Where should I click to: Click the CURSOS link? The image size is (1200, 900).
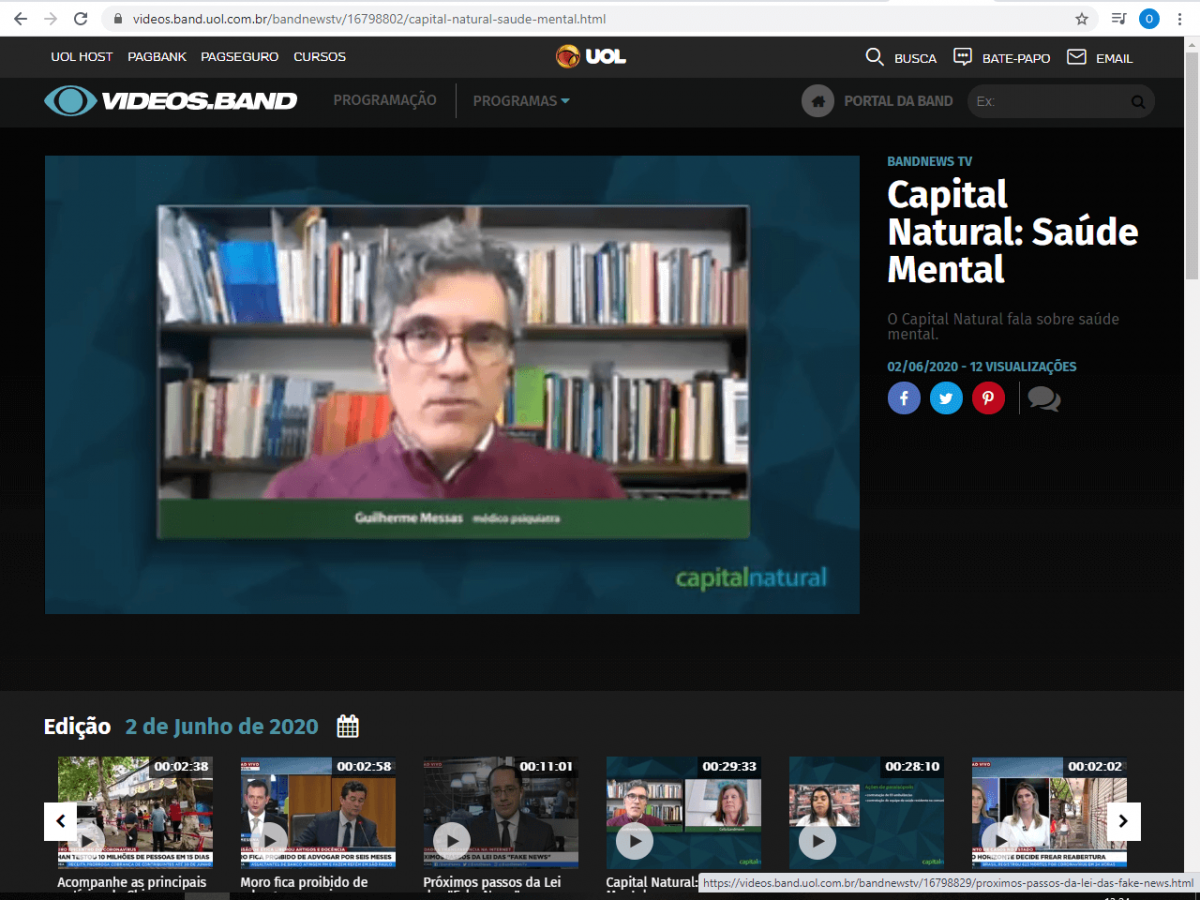click(x=320, y=57)
